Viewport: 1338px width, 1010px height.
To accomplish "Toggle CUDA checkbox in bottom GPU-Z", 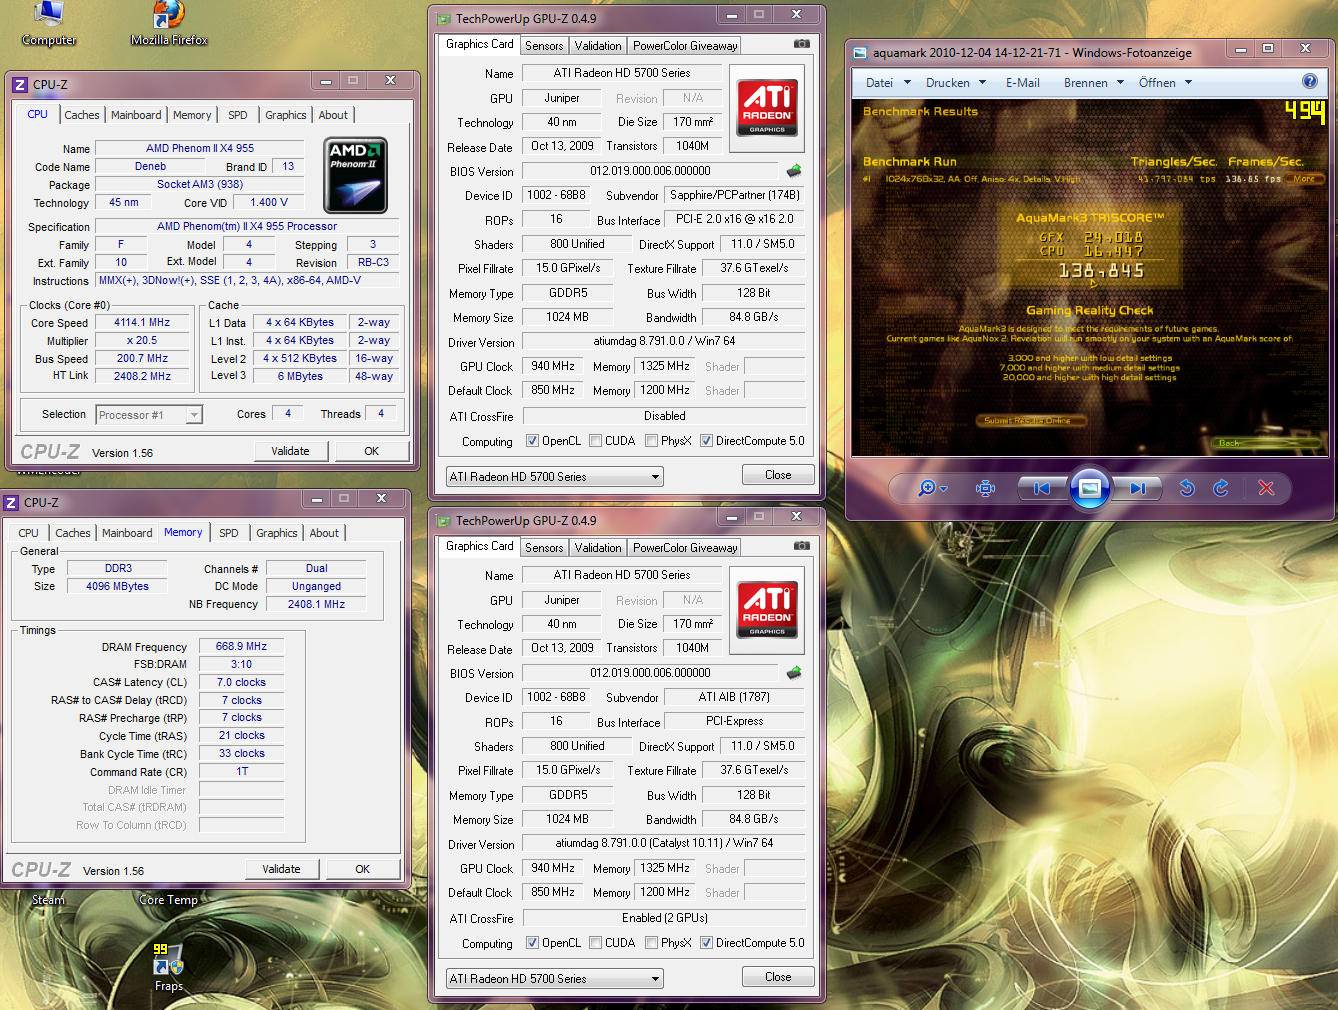I will [596, 943].
